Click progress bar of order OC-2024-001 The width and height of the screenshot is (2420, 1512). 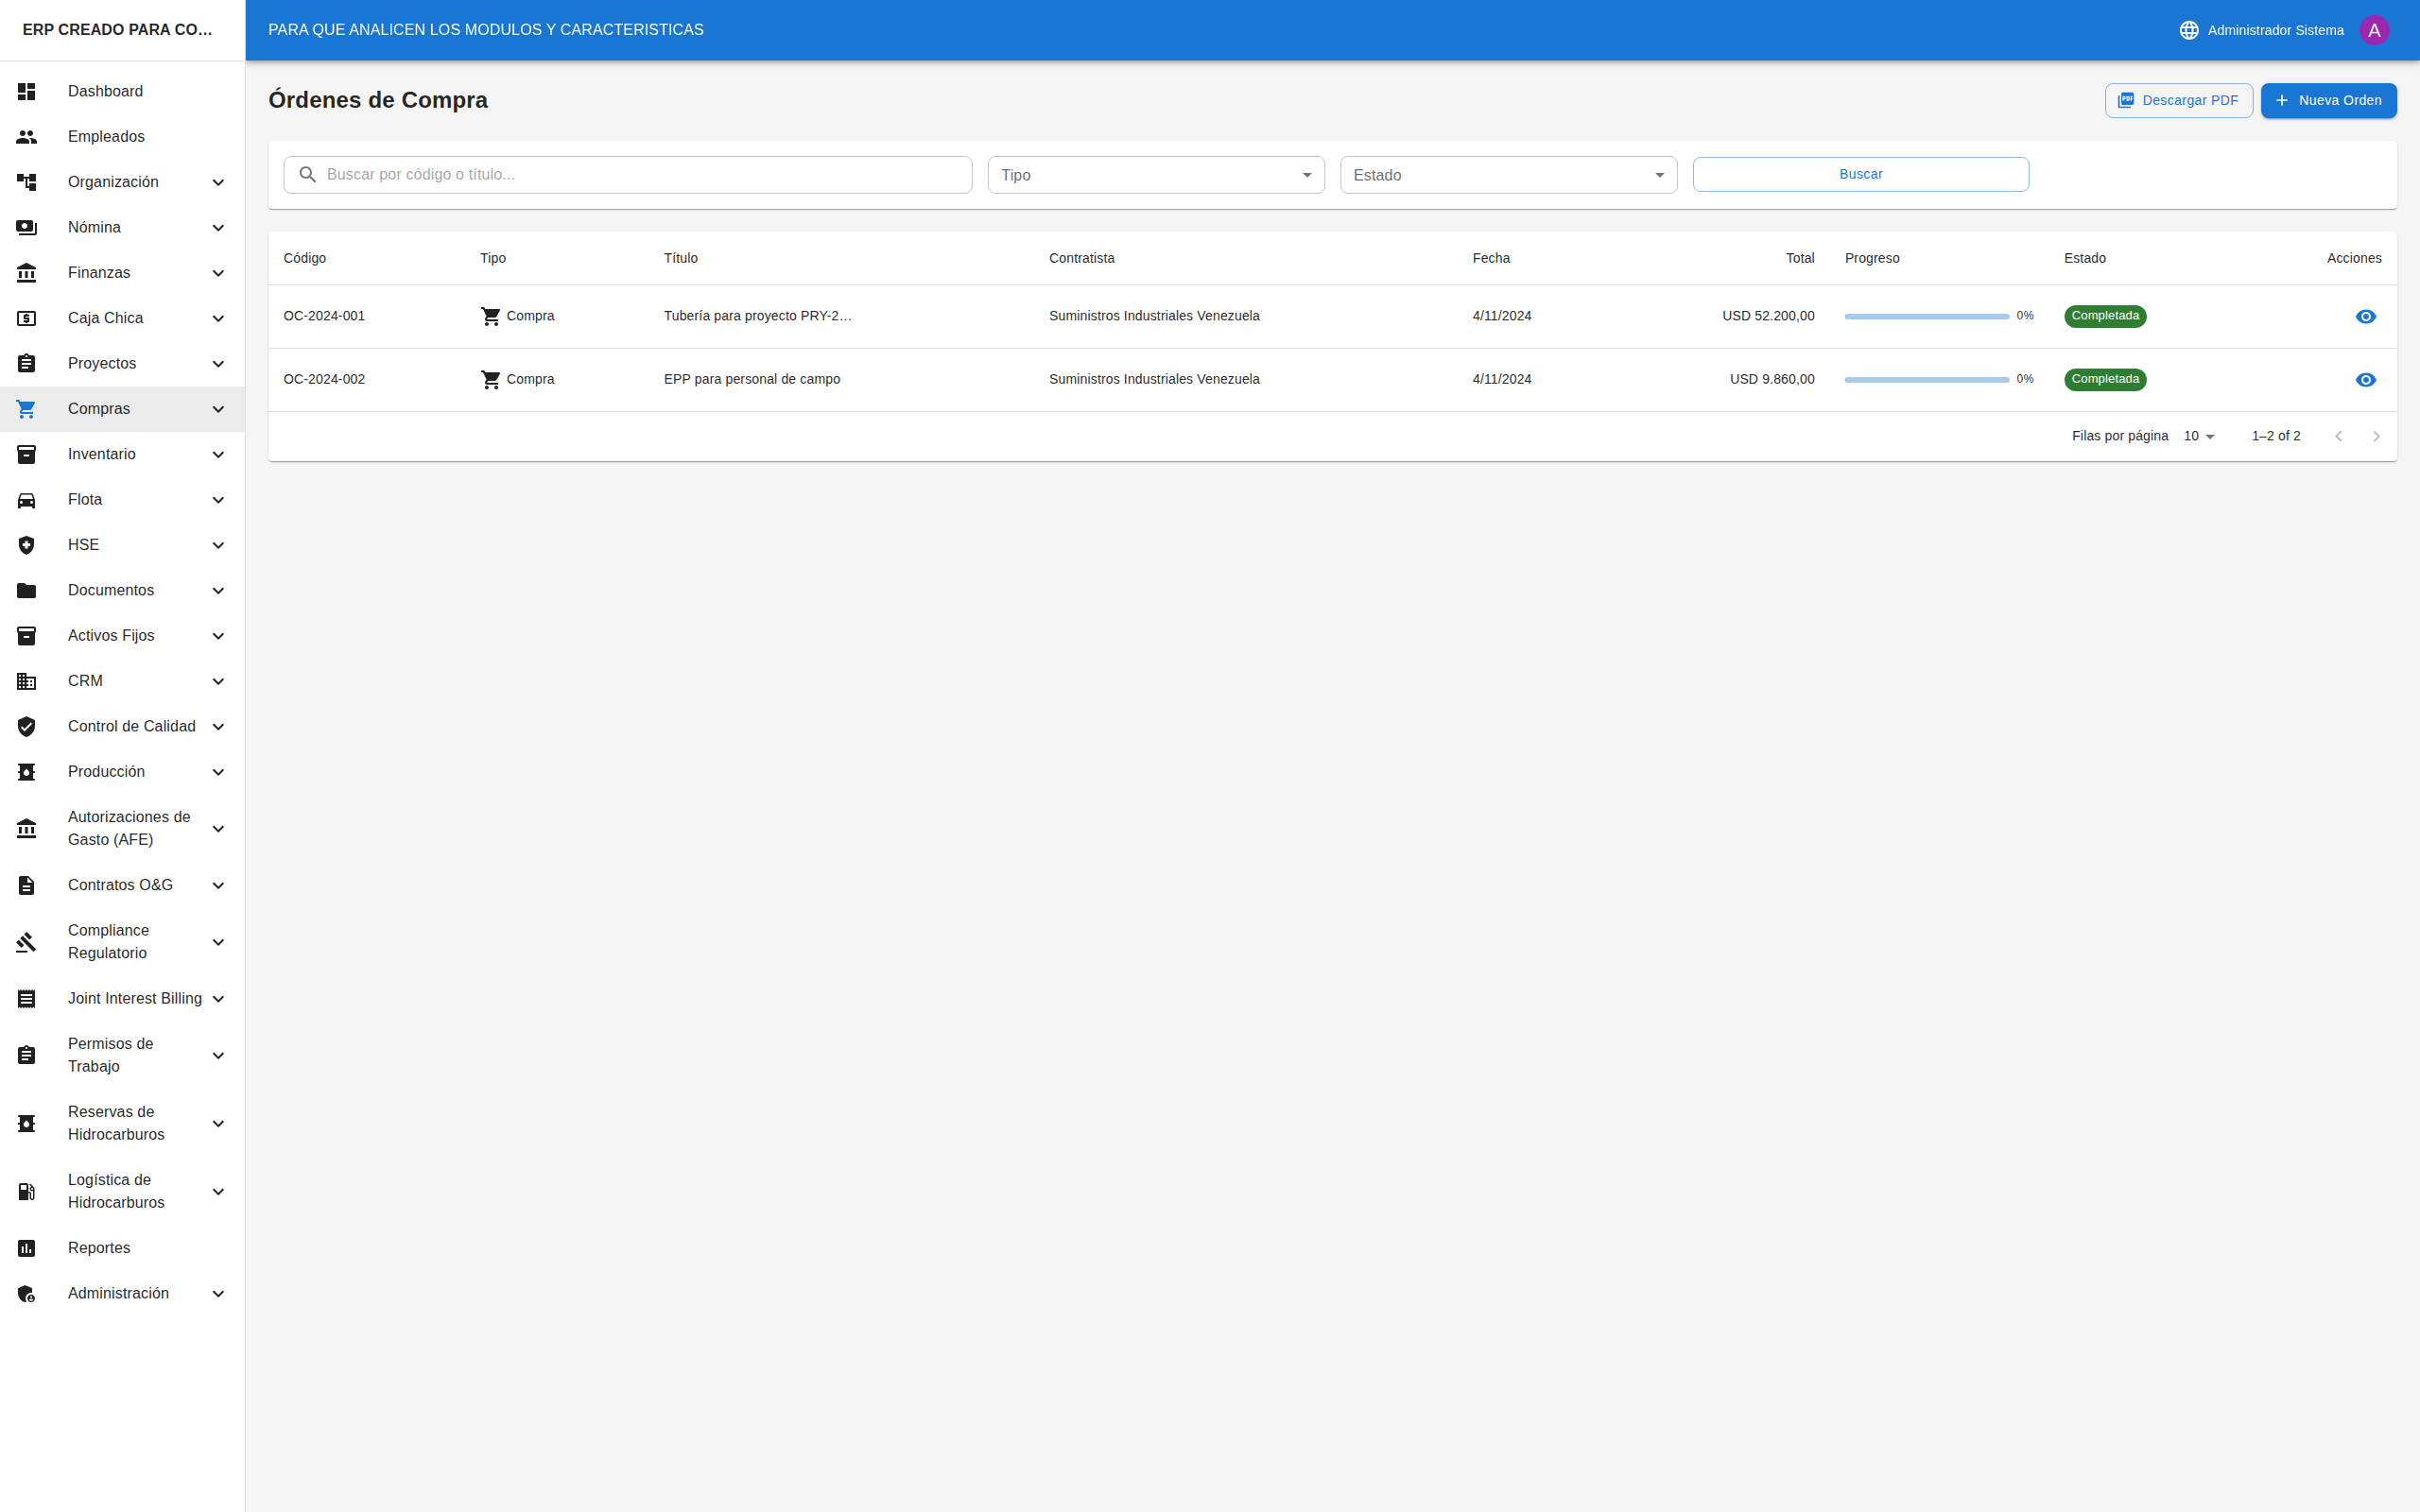(x=1926, y=316)
